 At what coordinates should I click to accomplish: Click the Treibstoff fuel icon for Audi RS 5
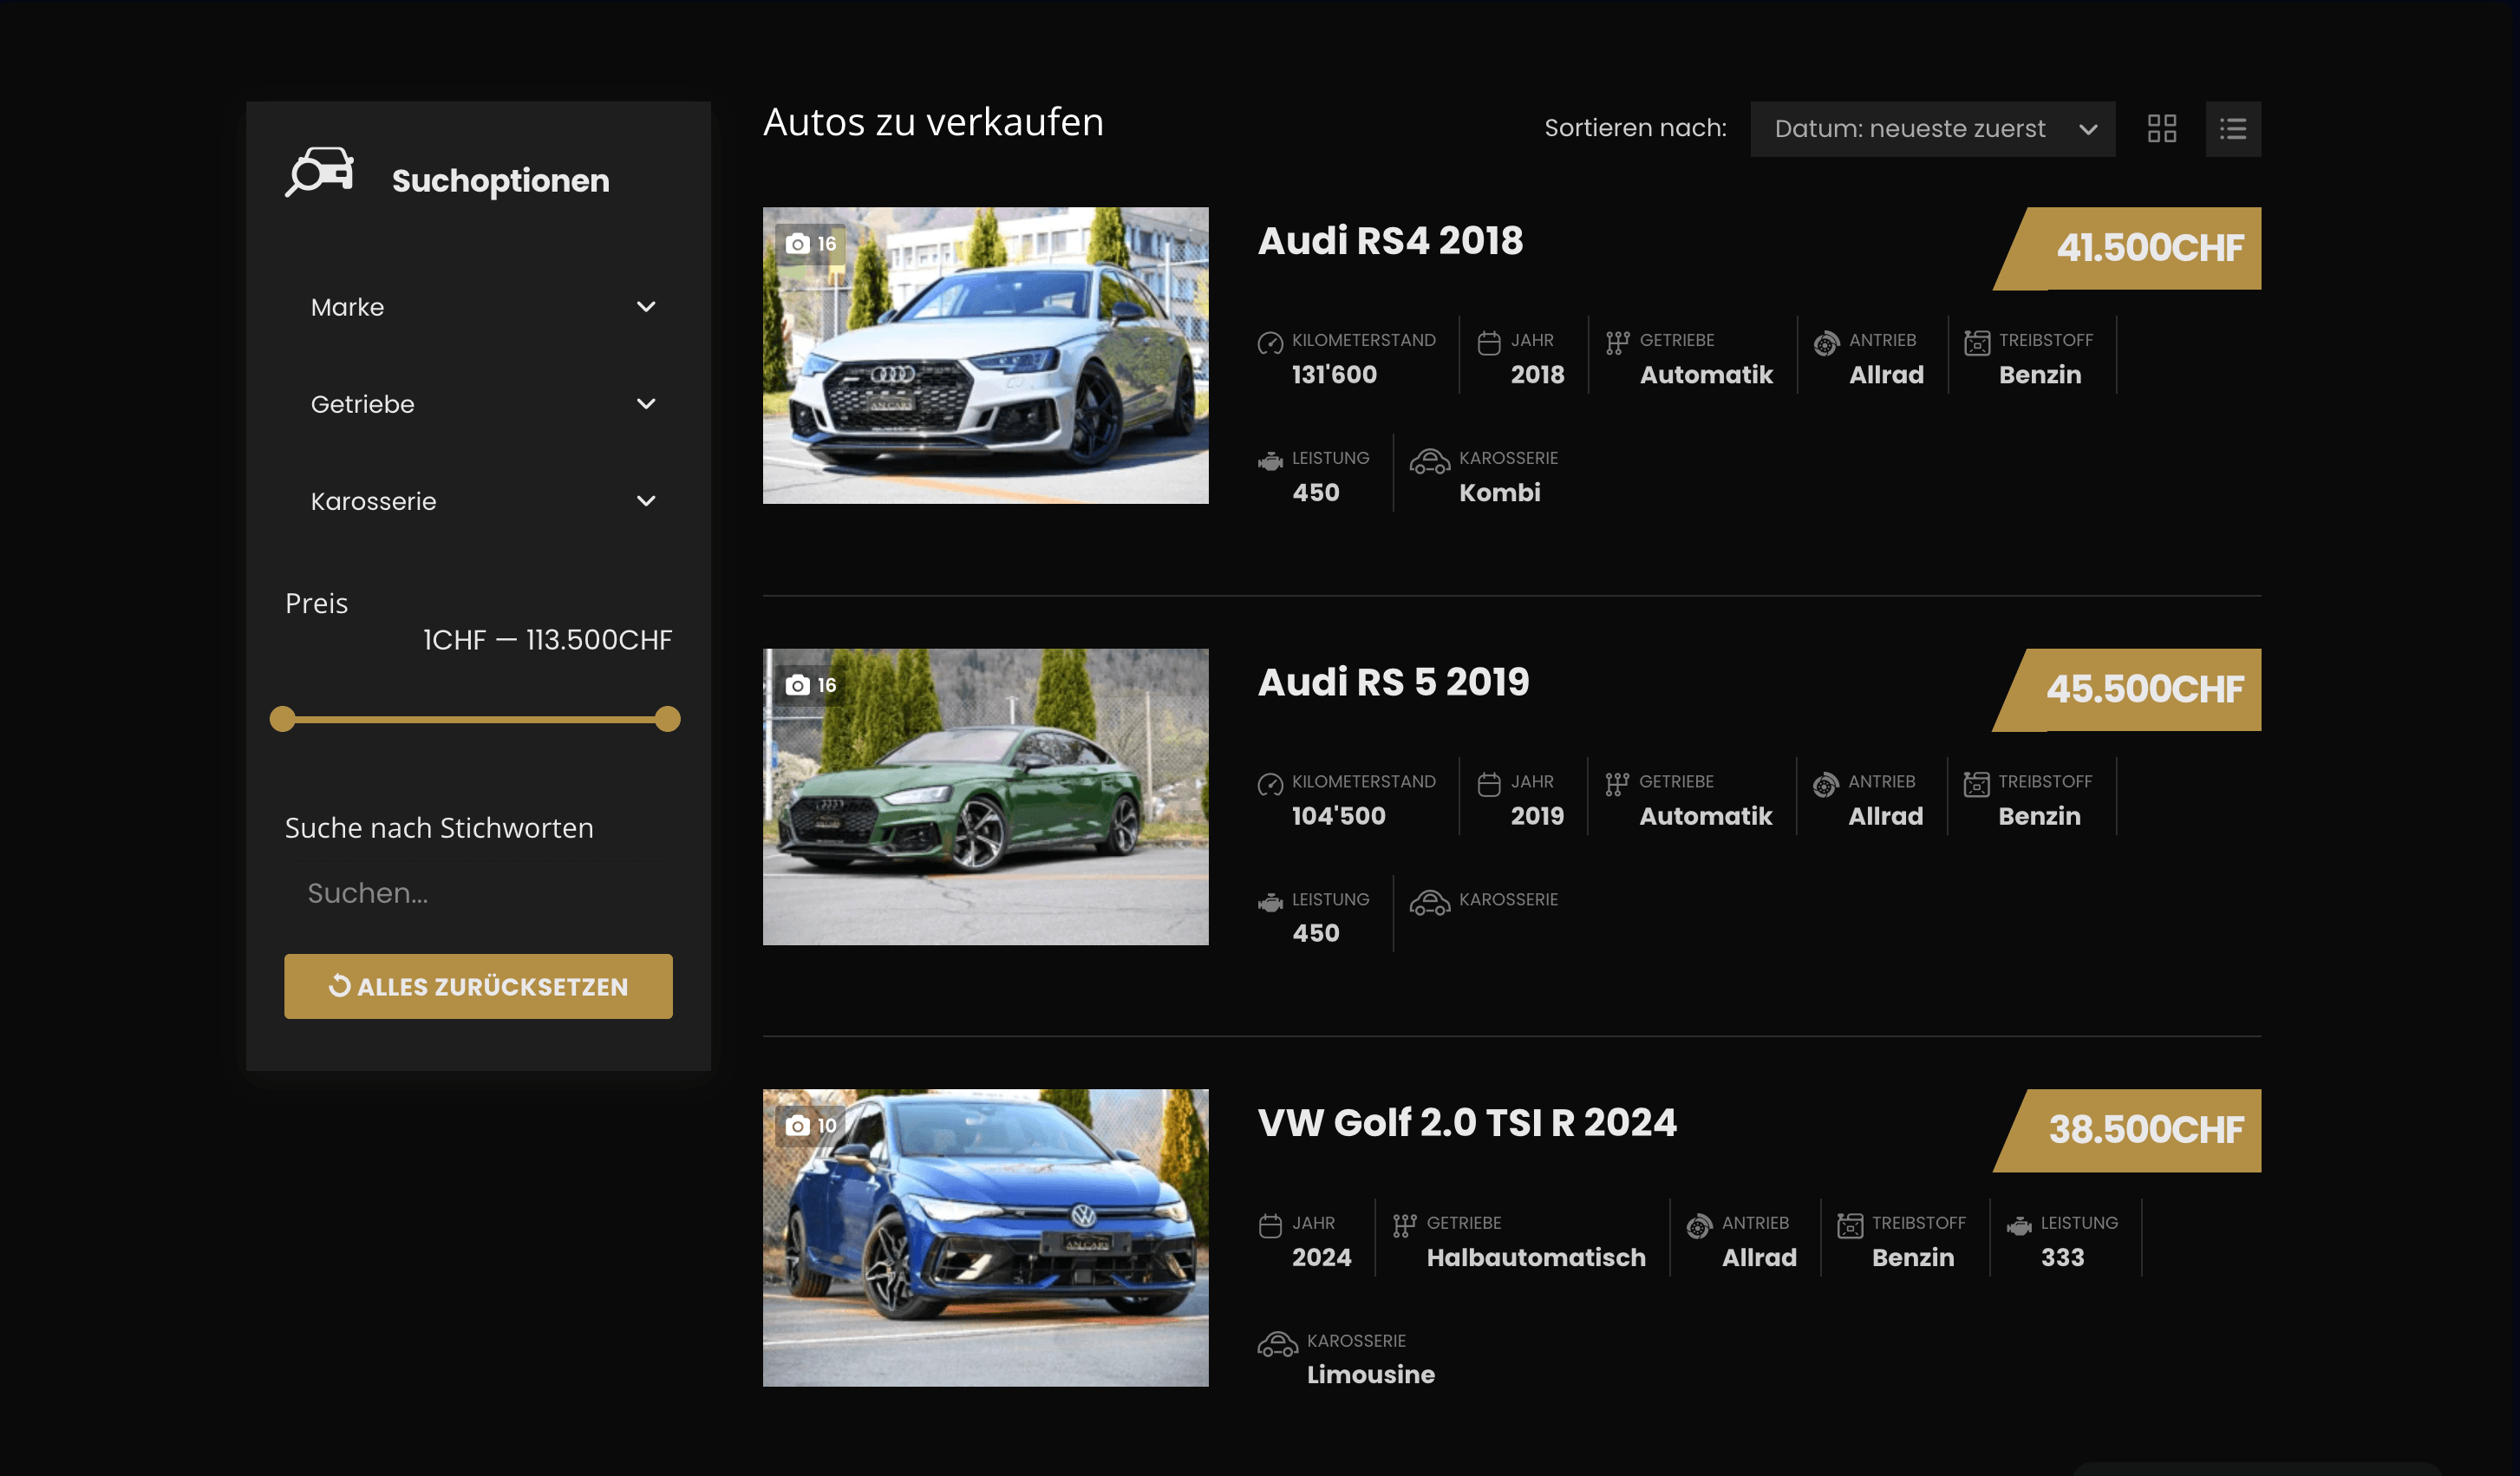point(1976,784)
